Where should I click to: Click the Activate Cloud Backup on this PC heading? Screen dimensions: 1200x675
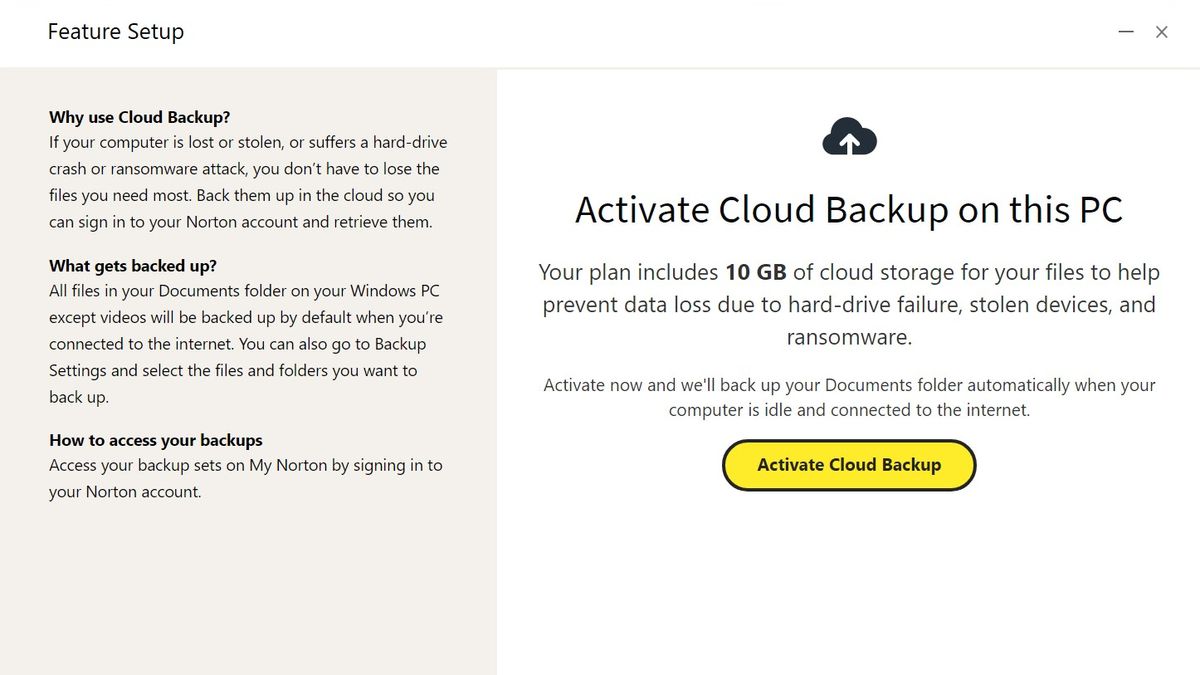click(x=849, y=210)
